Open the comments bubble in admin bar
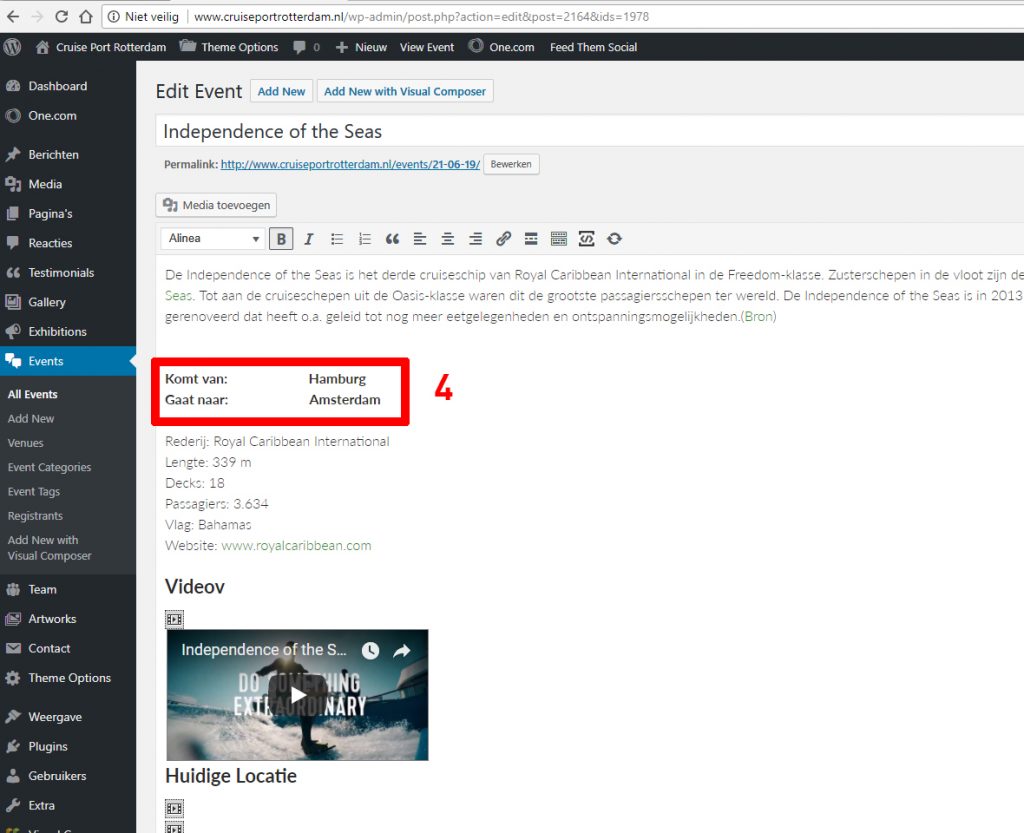1024x833 pixels. [306, 47]
